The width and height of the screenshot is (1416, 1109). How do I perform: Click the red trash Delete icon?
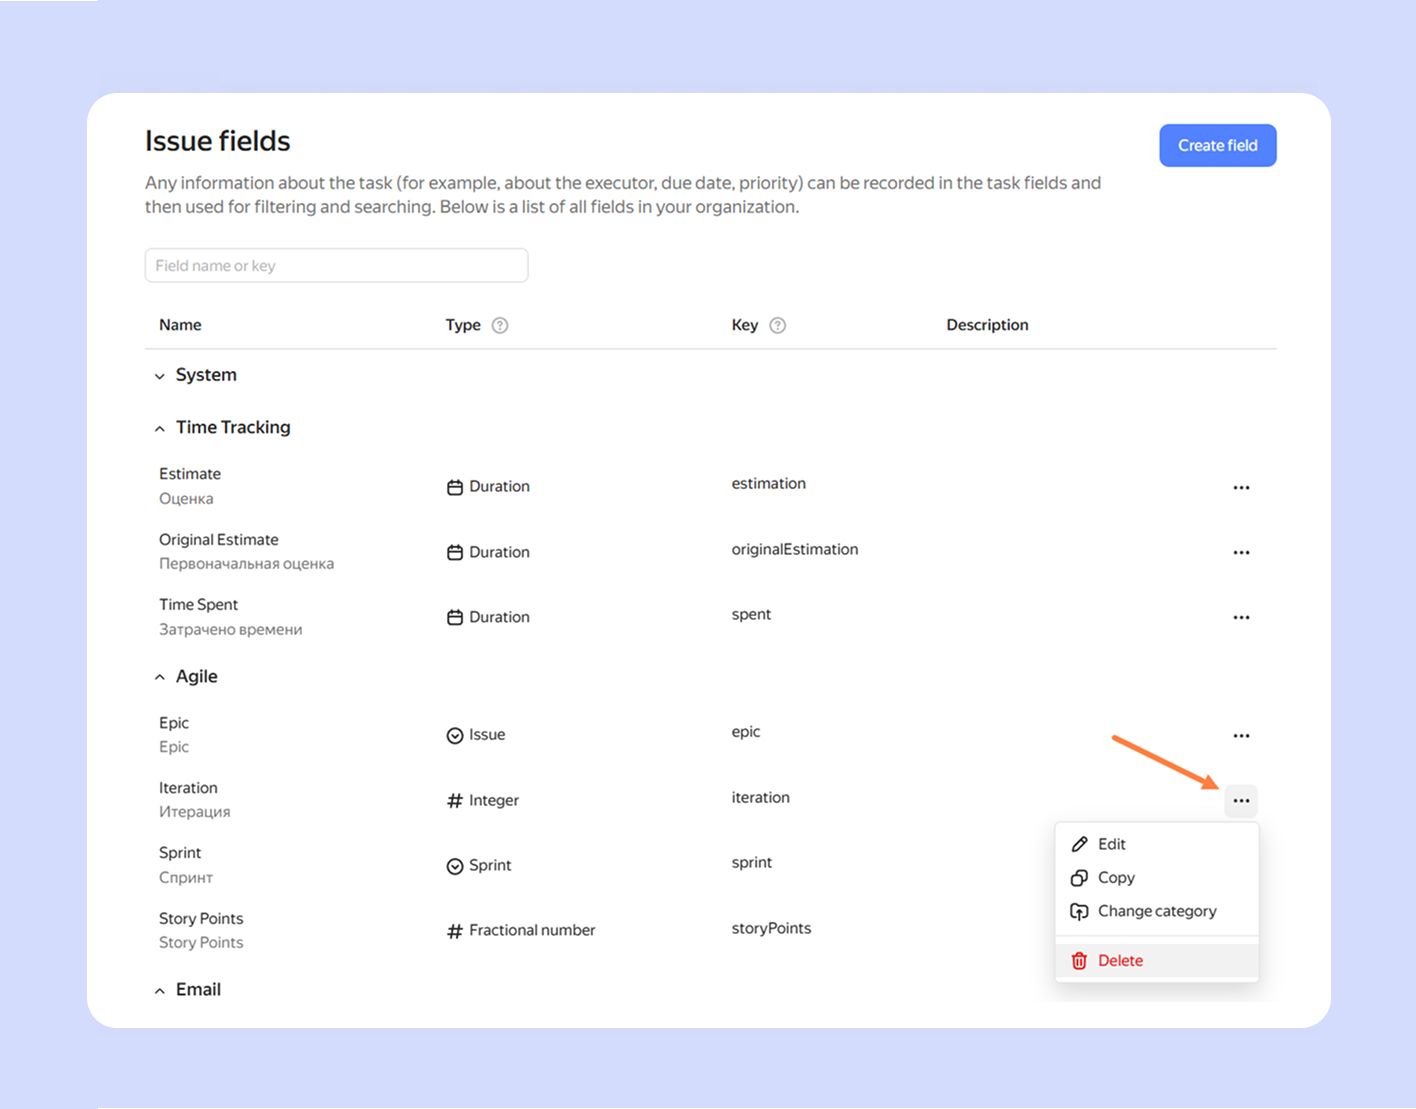pyautogui.click(x=1079, y=961)
